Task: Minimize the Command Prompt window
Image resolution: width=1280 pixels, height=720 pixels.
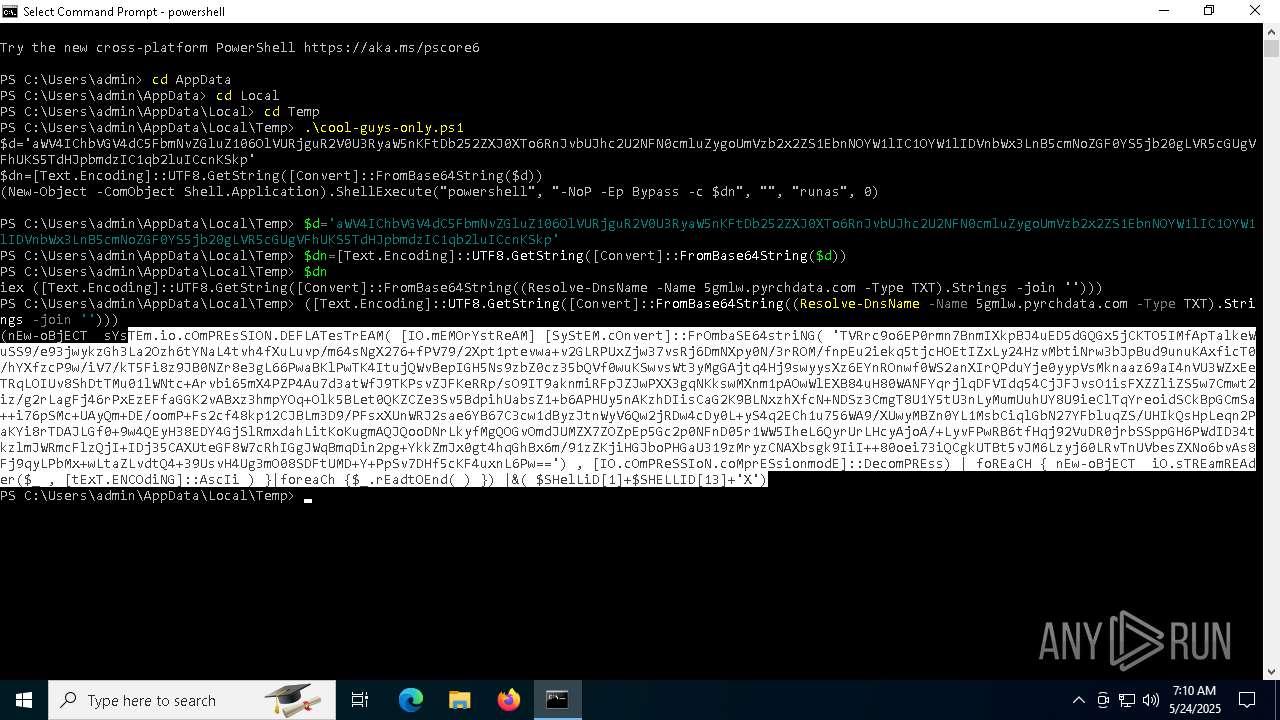Action: pos(1163,11)
